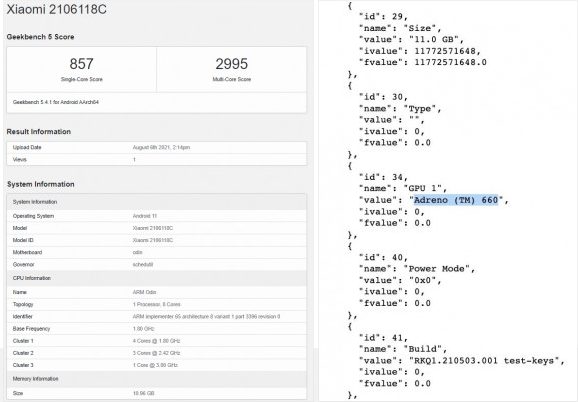
Task: Click the highlighted 'Adreno (TM) 660' value
Action: coord(456,200)
